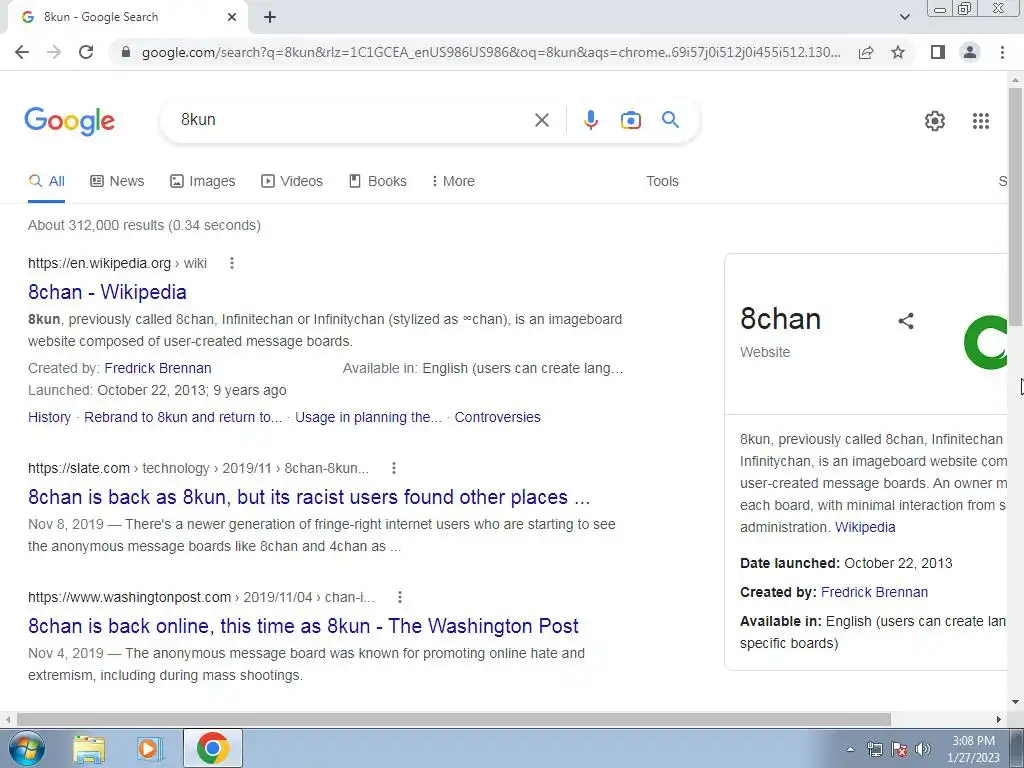Open options for Wikipedia result
This screenshot has height=768, width=1024.
231,263
